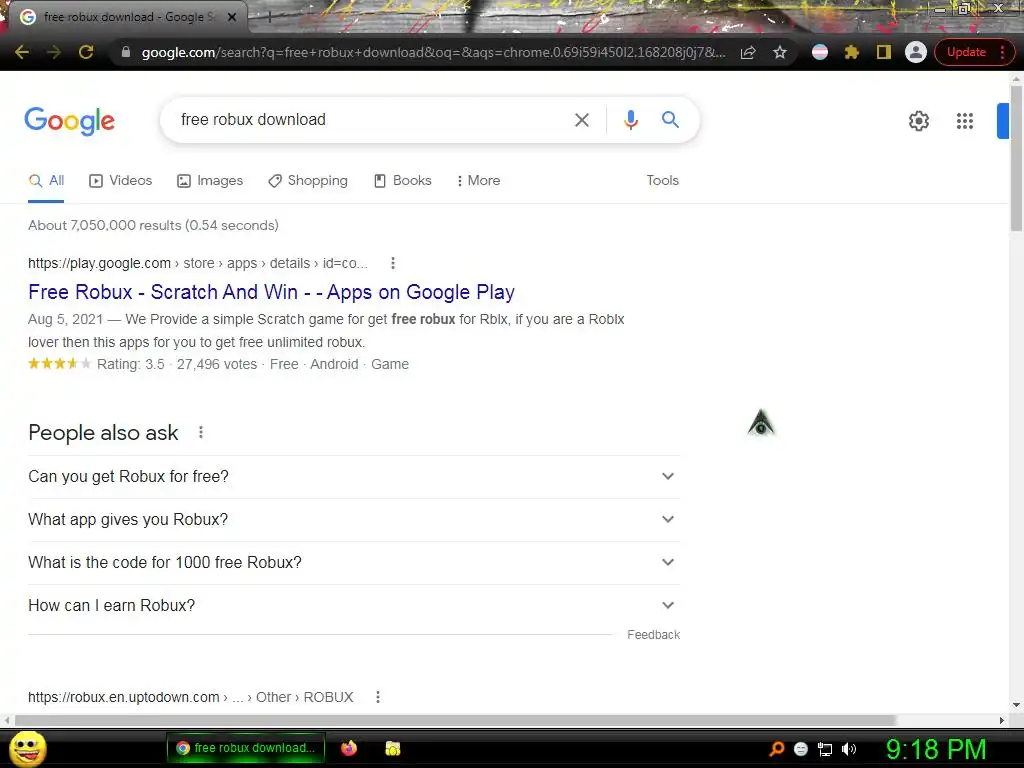The height and width of the screenshot is (768, 1024).
Task: Share this page via address bar icon
Action: pos(748,52)
